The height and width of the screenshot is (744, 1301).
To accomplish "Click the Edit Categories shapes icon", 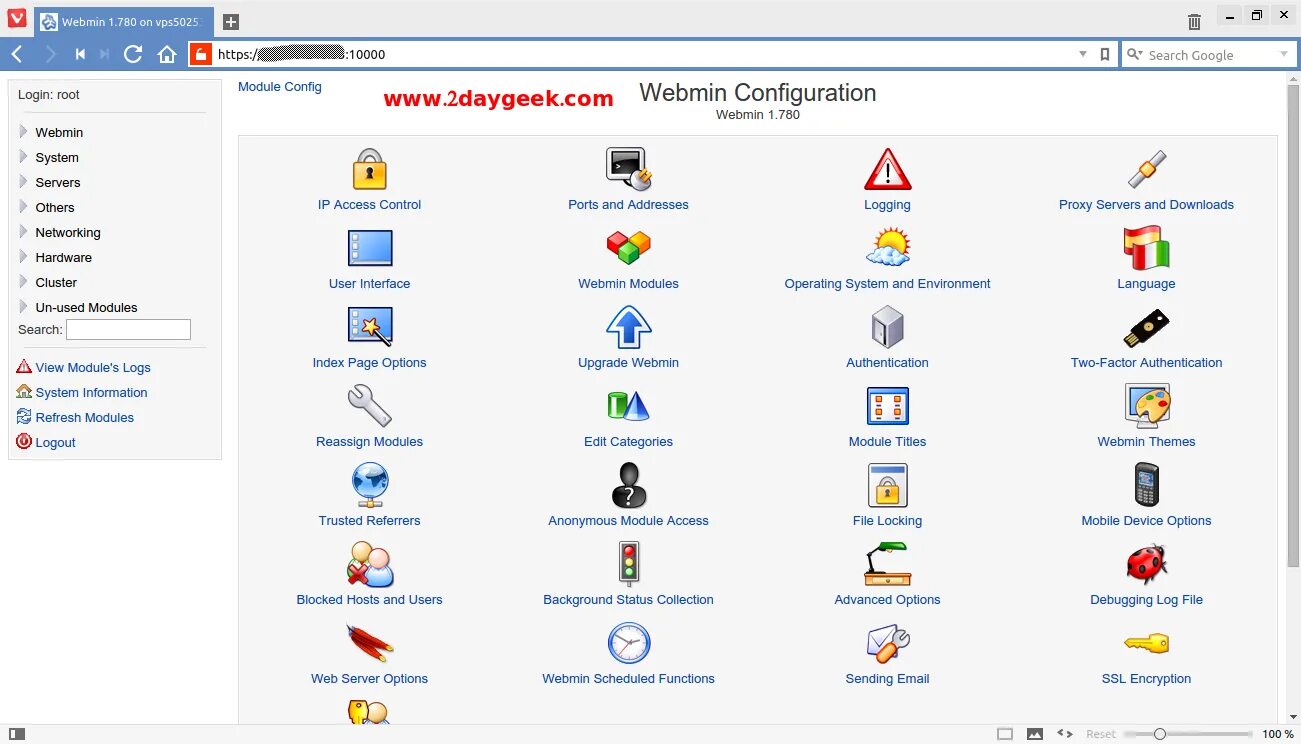I will pos(629,406).
